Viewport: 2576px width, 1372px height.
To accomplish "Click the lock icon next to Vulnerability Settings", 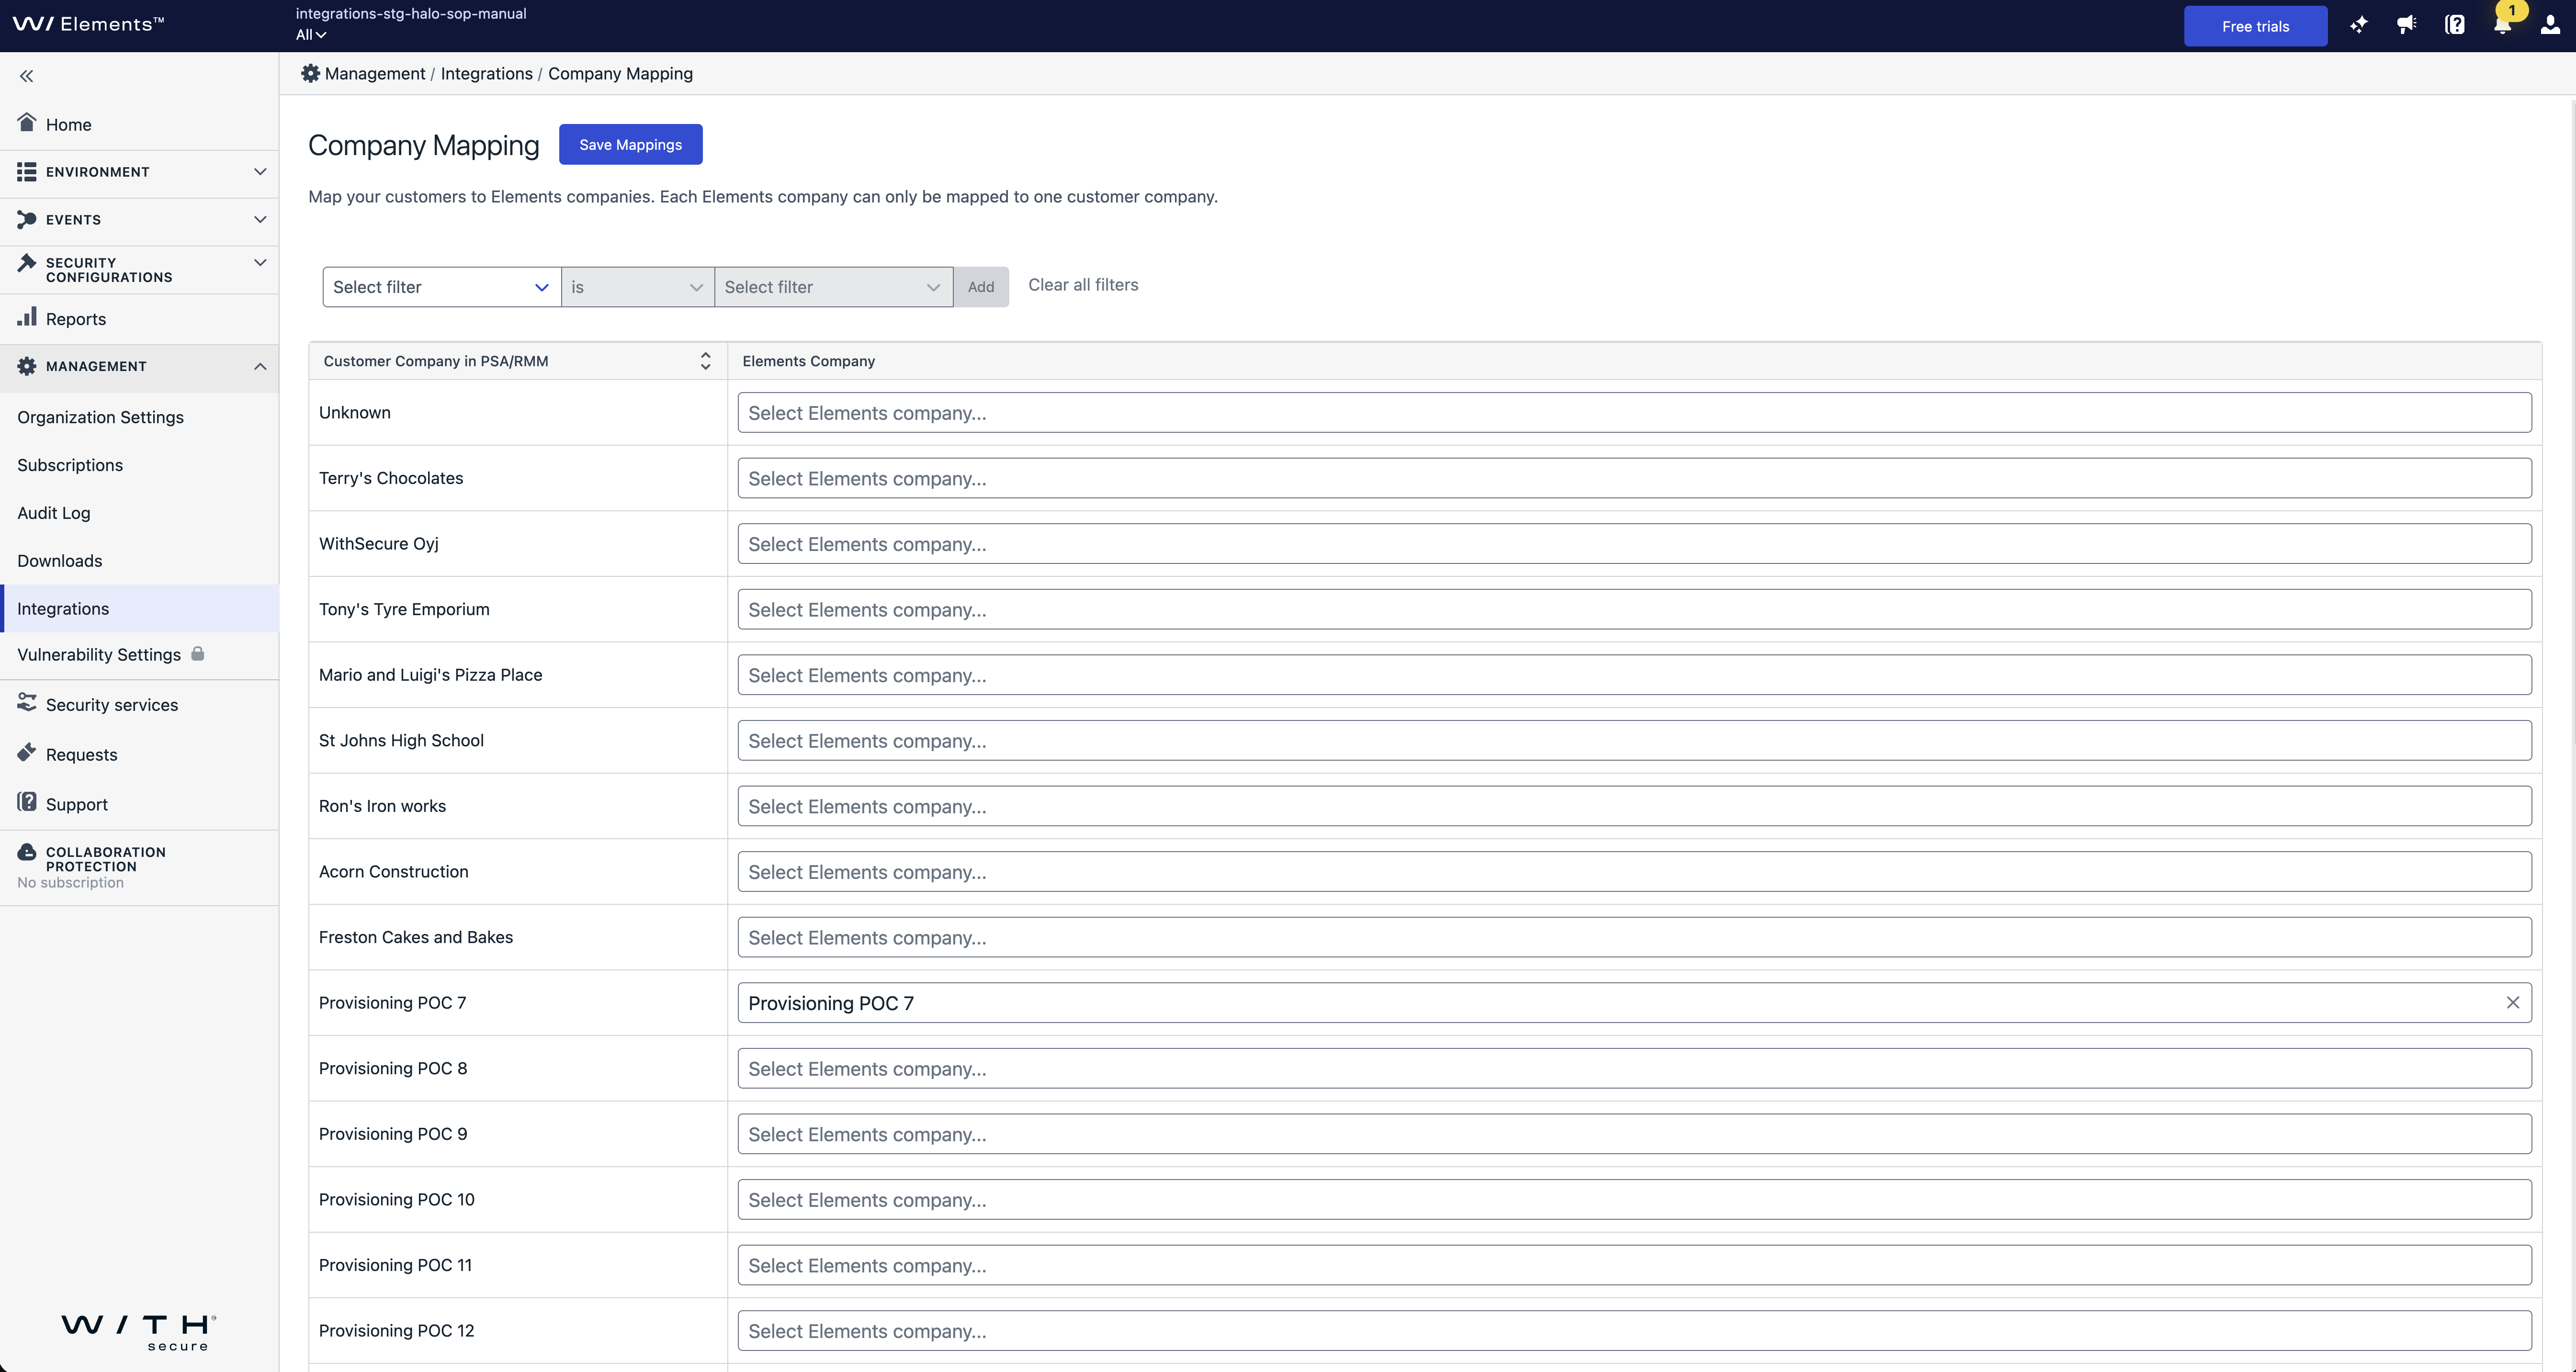I will 198,653.
